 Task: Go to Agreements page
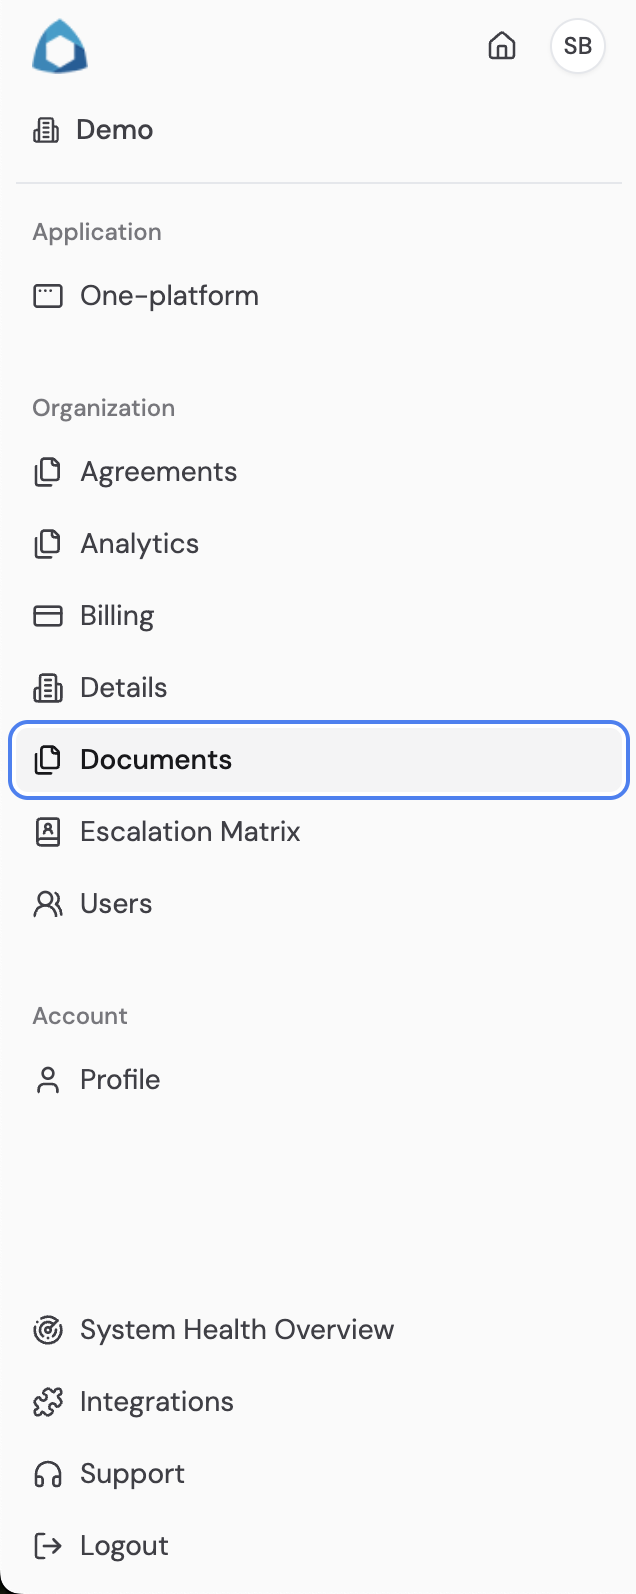(x=158, y=472)
